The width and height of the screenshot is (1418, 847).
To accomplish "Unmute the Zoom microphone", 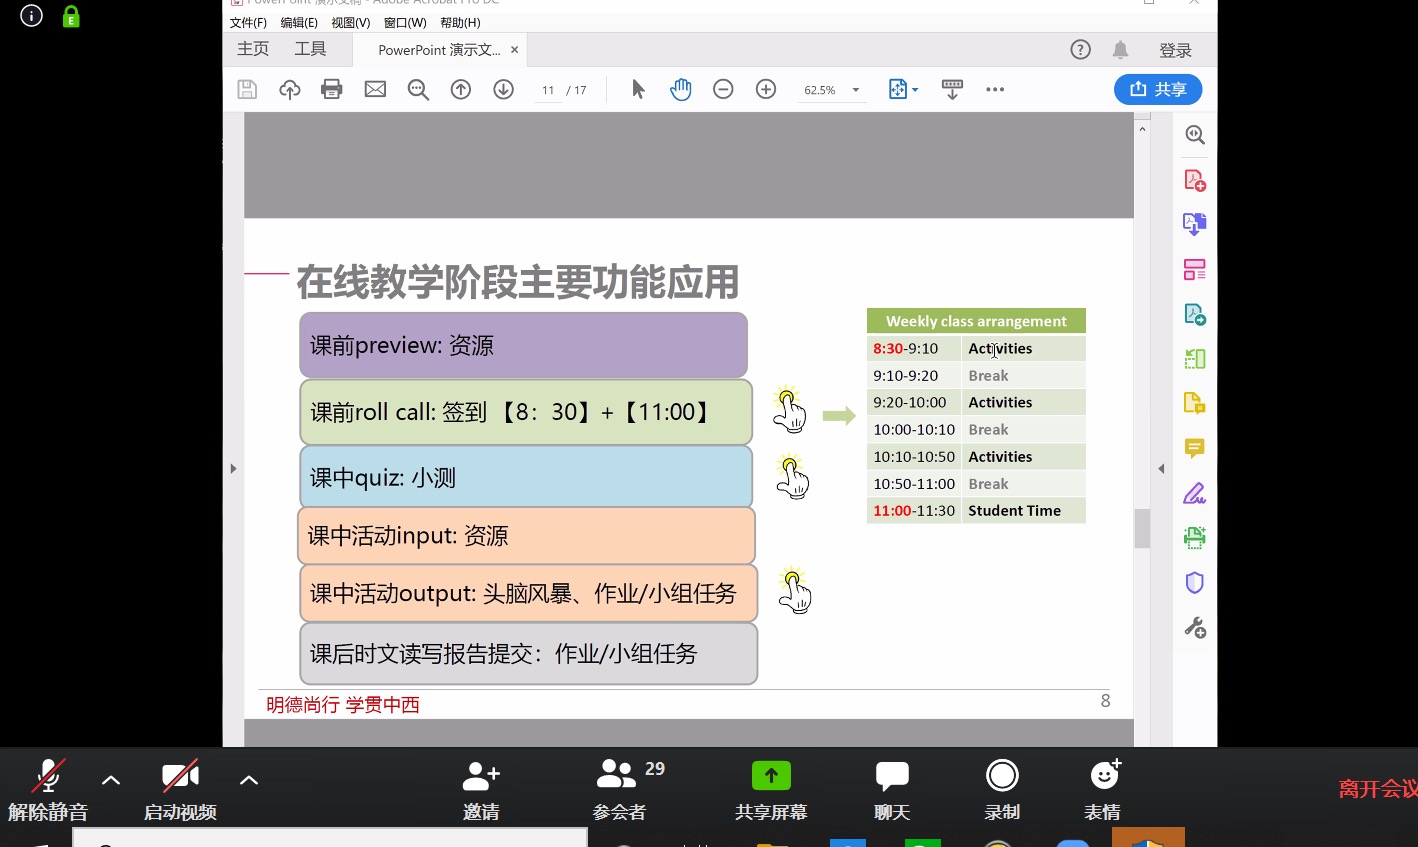I will click(47, 786).
